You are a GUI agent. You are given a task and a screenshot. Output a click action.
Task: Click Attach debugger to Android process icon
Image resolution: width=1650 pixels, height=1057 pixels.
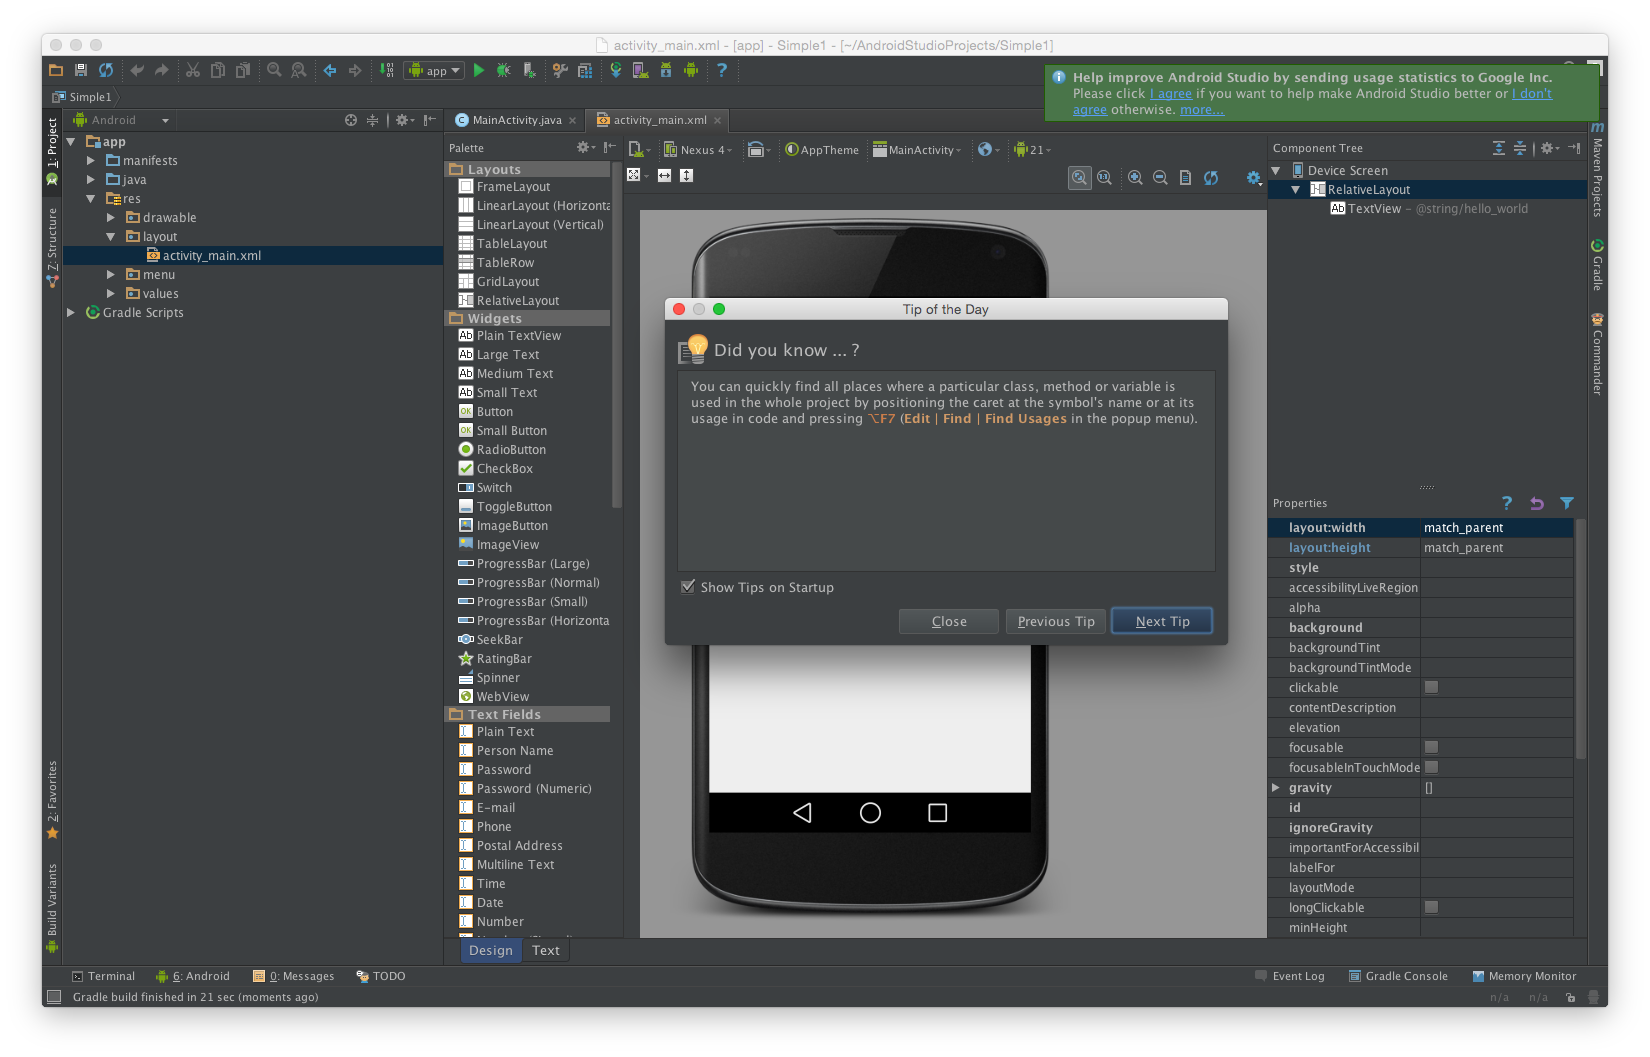(x=529, y=70)
